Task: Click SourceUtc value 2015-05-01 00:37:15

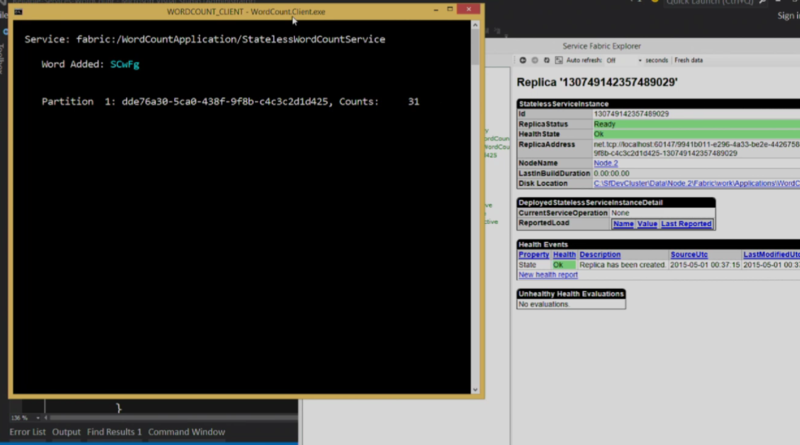Action: (x=705, y=265)
